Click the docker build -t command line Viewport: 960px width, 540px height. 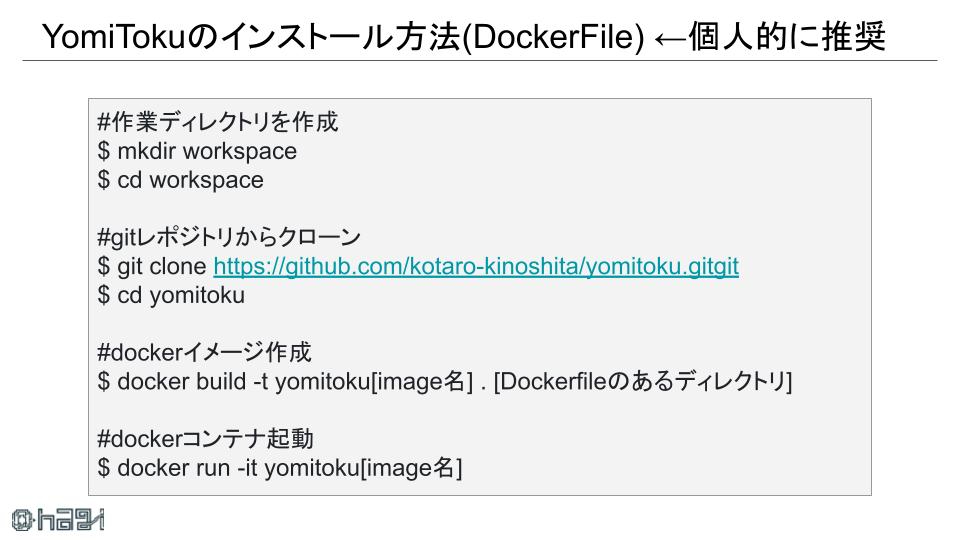tap(444, 381)
